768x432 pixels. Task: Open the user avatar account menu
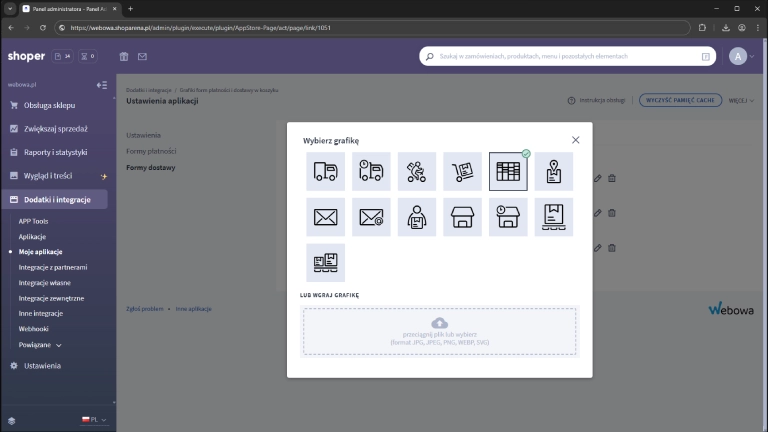point(738,57)
